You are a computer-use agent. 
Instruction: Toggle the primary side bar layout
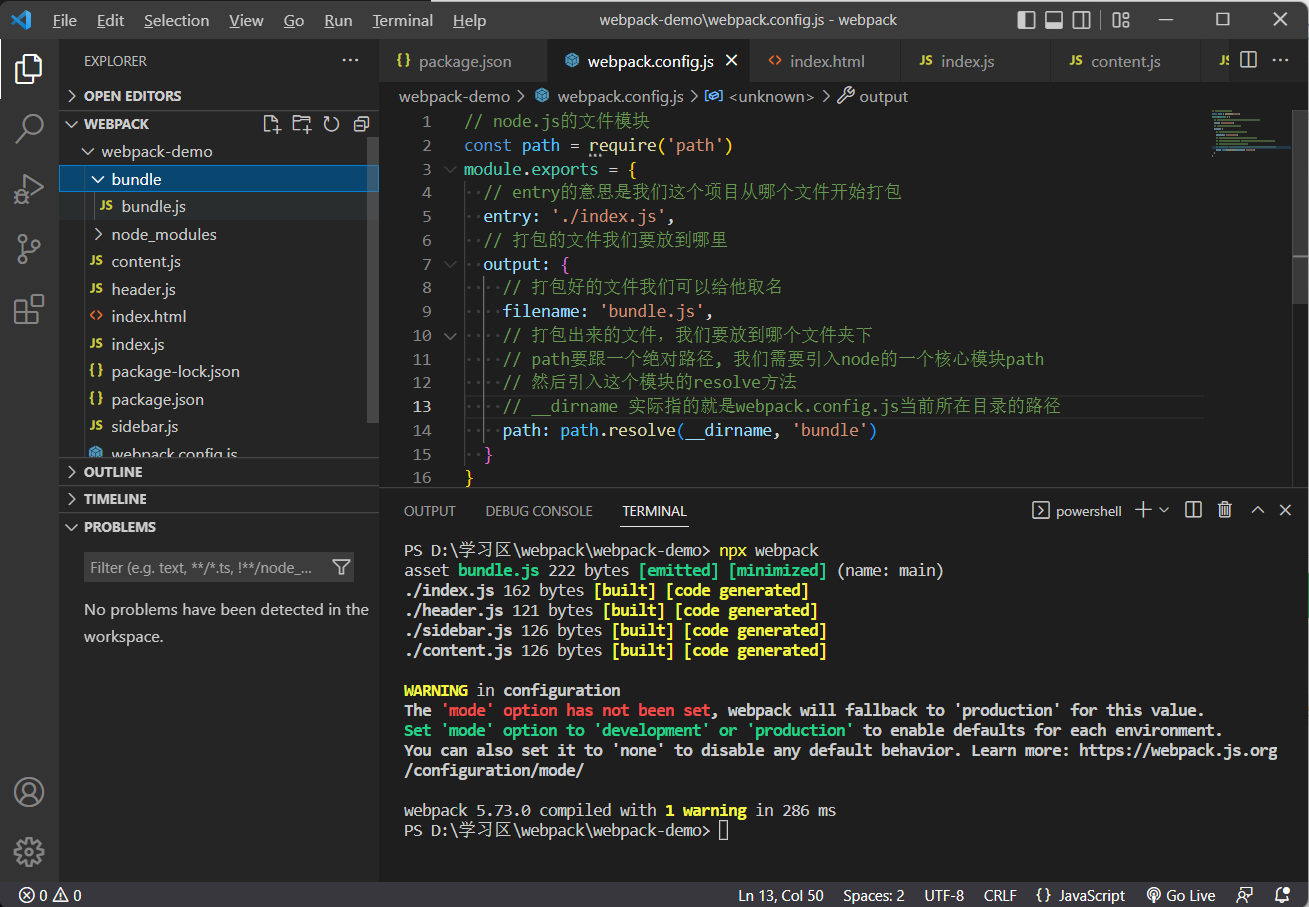(1026, 20)
